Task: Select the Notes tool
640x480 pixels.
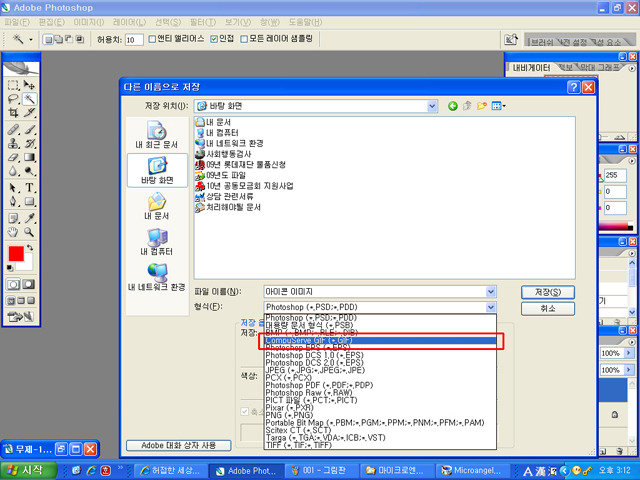Action: pyautogui.click(x=13, y=218)
